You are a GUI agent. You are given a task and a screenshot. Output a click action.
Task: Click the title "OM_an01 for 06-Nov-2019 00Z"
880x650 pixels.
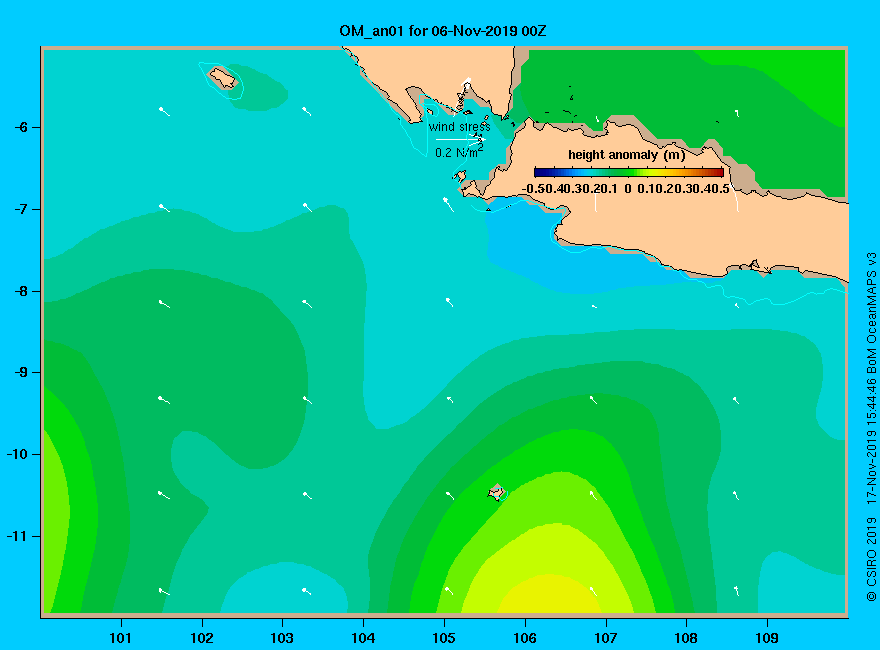[x=442, y=31]
